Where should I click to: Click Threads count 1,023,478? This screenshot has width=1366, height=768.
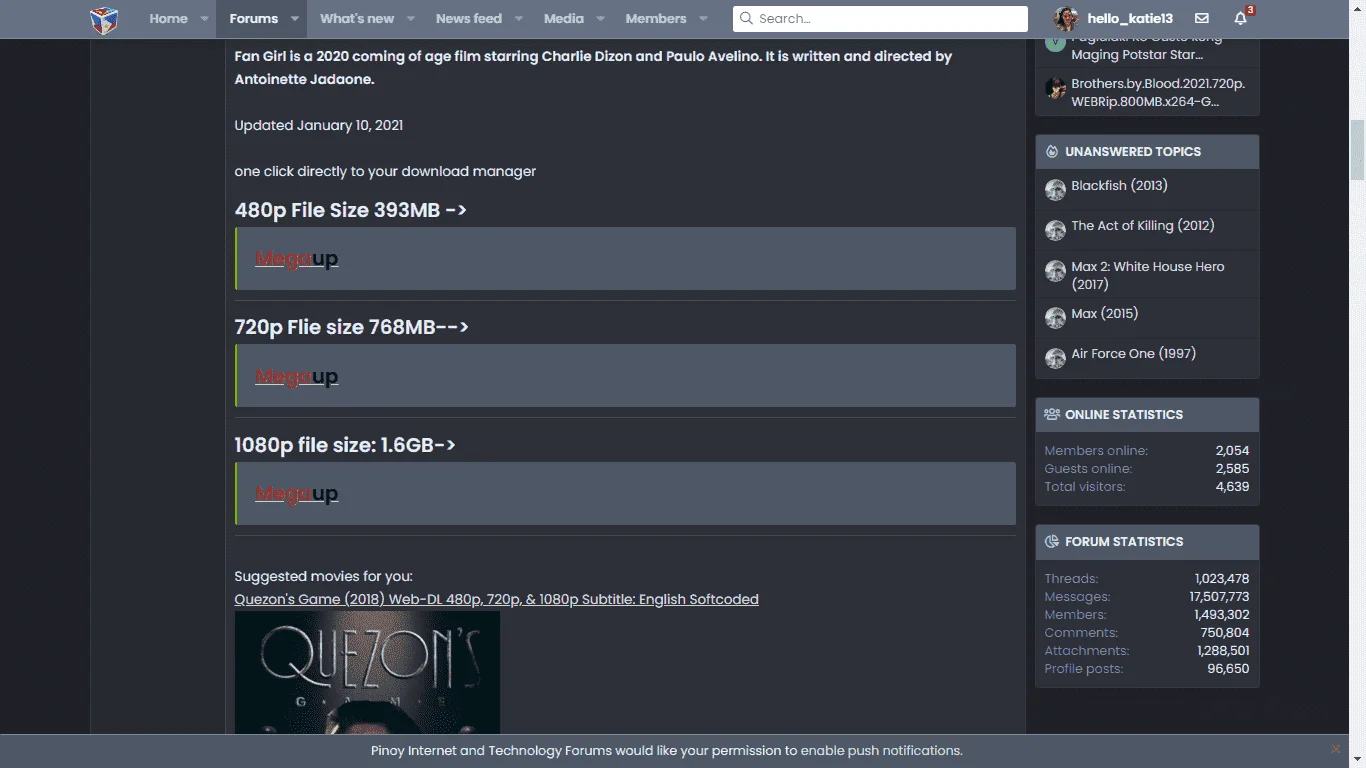1222,579
